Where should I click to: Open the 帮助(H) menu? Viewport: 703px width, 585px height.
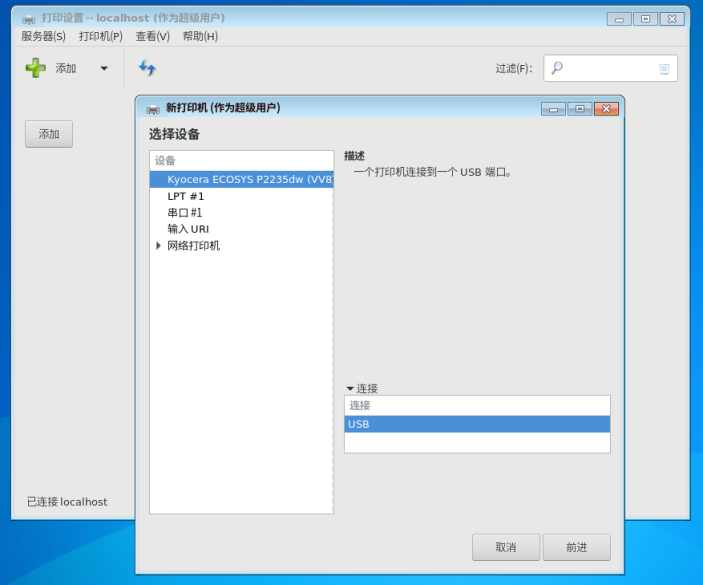pyautogui.click(x=200, y=36)
